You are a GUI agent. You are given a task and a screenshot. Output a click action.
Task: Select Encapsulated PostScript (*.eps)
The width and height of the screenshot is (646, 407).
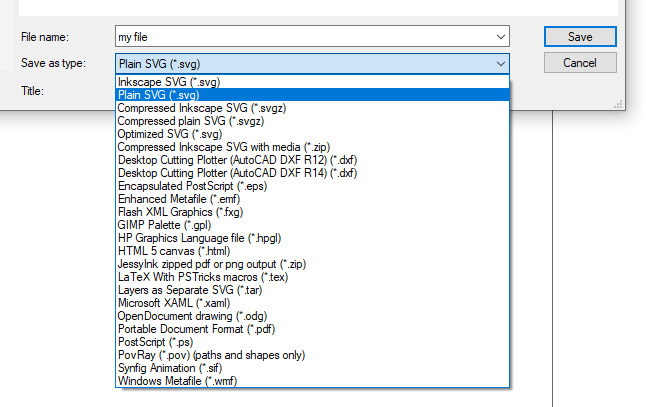312,186
